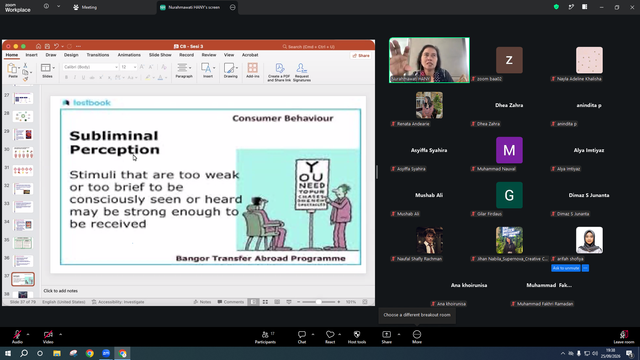Toggle Italic formatting
The width and height of the screenshot is (640, 360).
click(75, 78)
